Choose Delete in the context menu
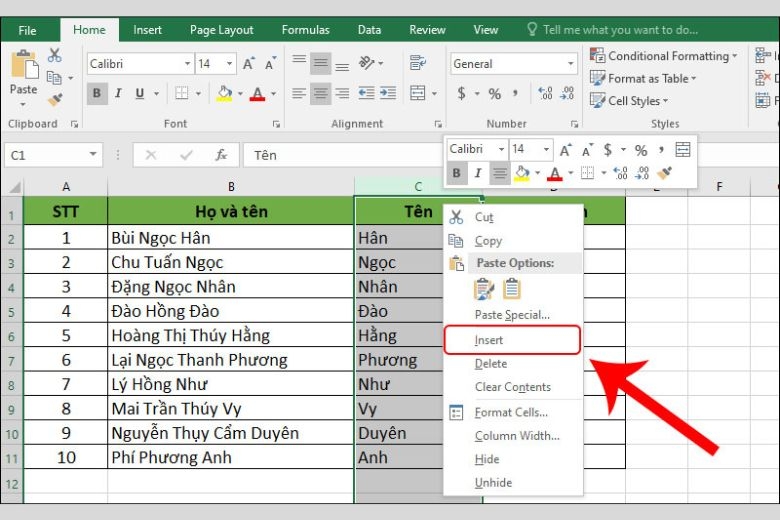Image resolution: width=780 pixels, height=520 pixels. [512, 364]
